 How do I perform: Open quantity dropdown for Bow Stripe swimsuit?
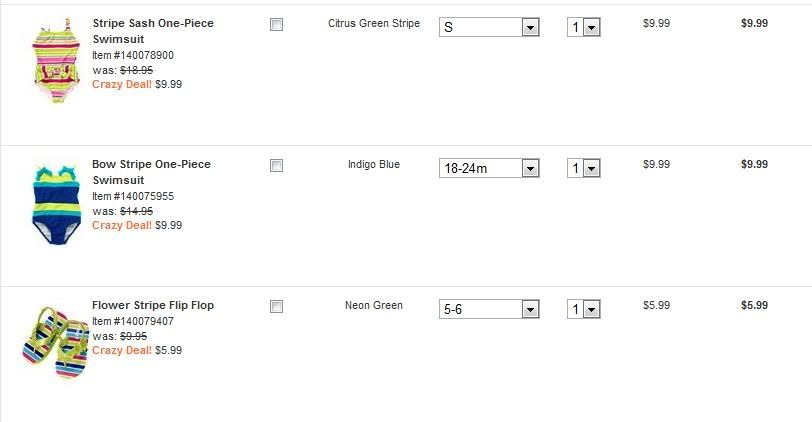583,169
